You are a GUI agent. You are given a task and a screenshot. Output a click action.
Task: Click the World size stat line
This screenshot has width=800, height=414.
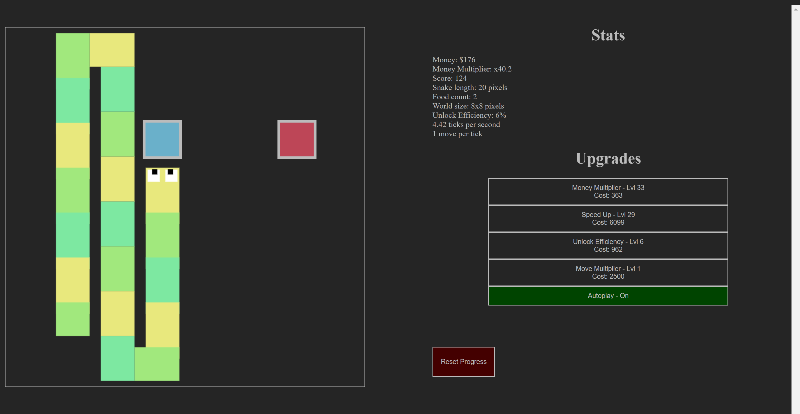468,105
